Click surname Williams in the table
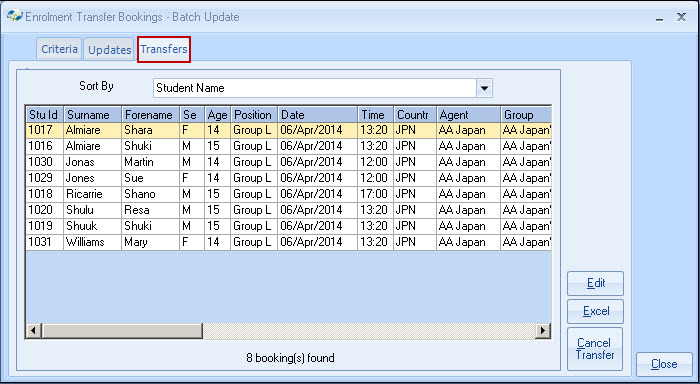The width and height of the screenshot is (700, 384). (x=92, y=242)
